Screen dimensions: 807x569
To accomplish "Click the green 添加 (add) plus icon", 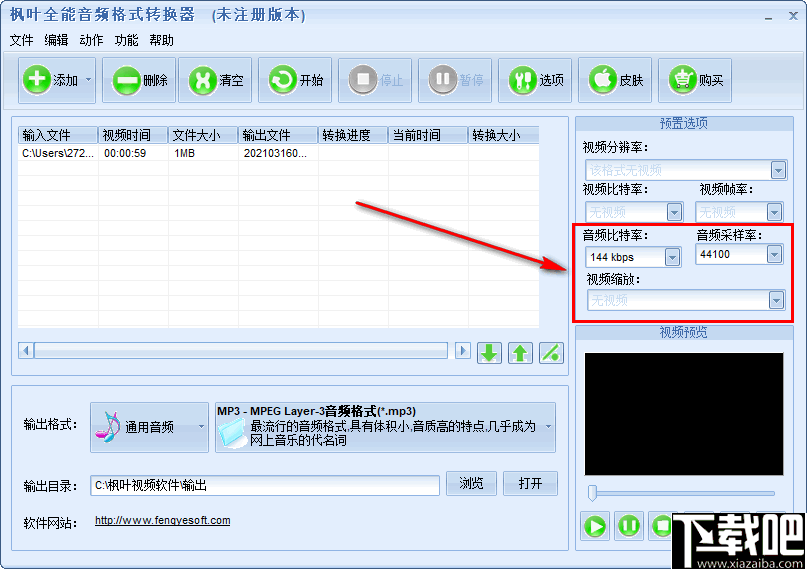I will (36, 80).
